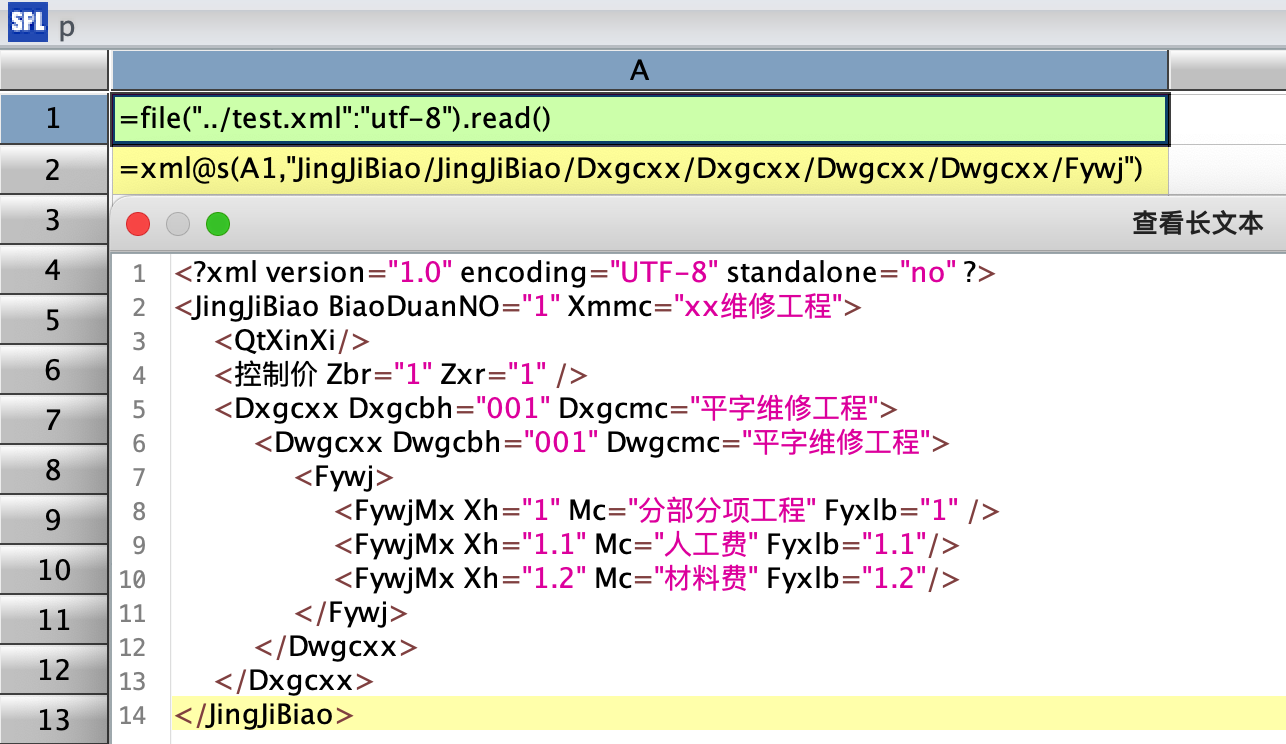Image resolution: width=1286 pixels, height=744 pixels.
Task: Close the long text viewer window
Action: click(138, 224)
